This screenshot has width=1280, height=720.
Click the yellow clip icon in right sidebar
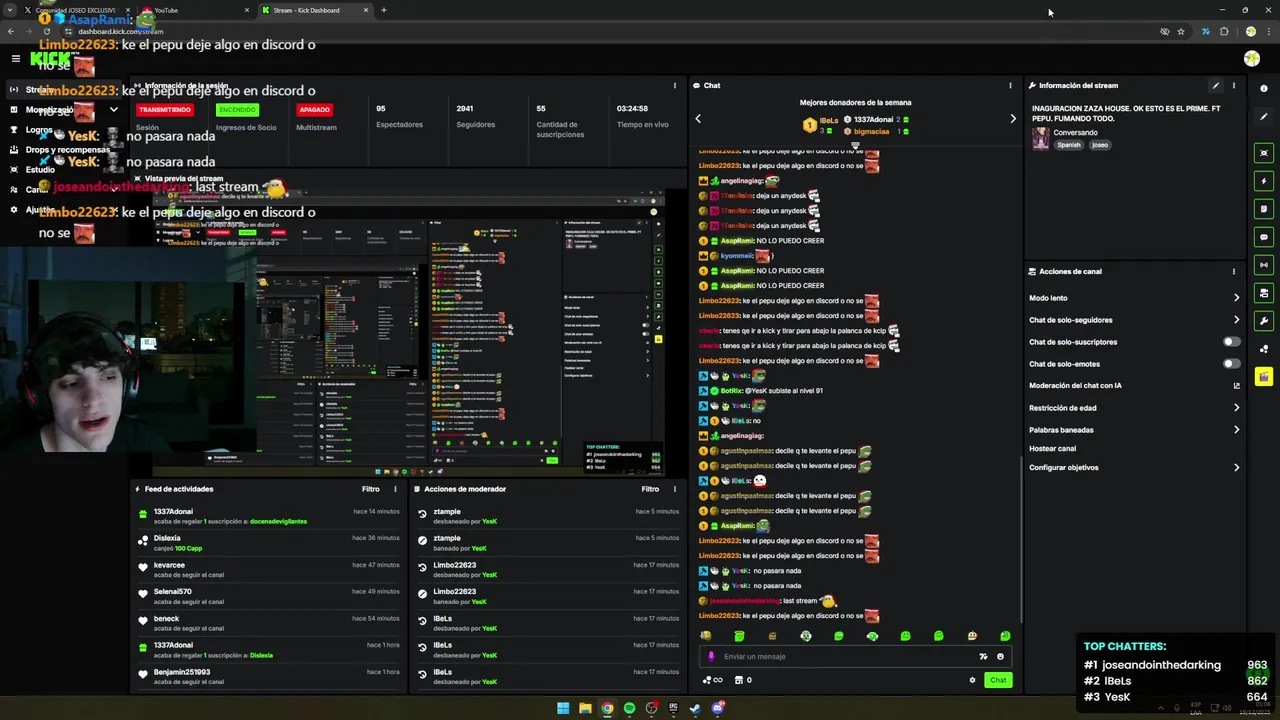[1264, 377]
